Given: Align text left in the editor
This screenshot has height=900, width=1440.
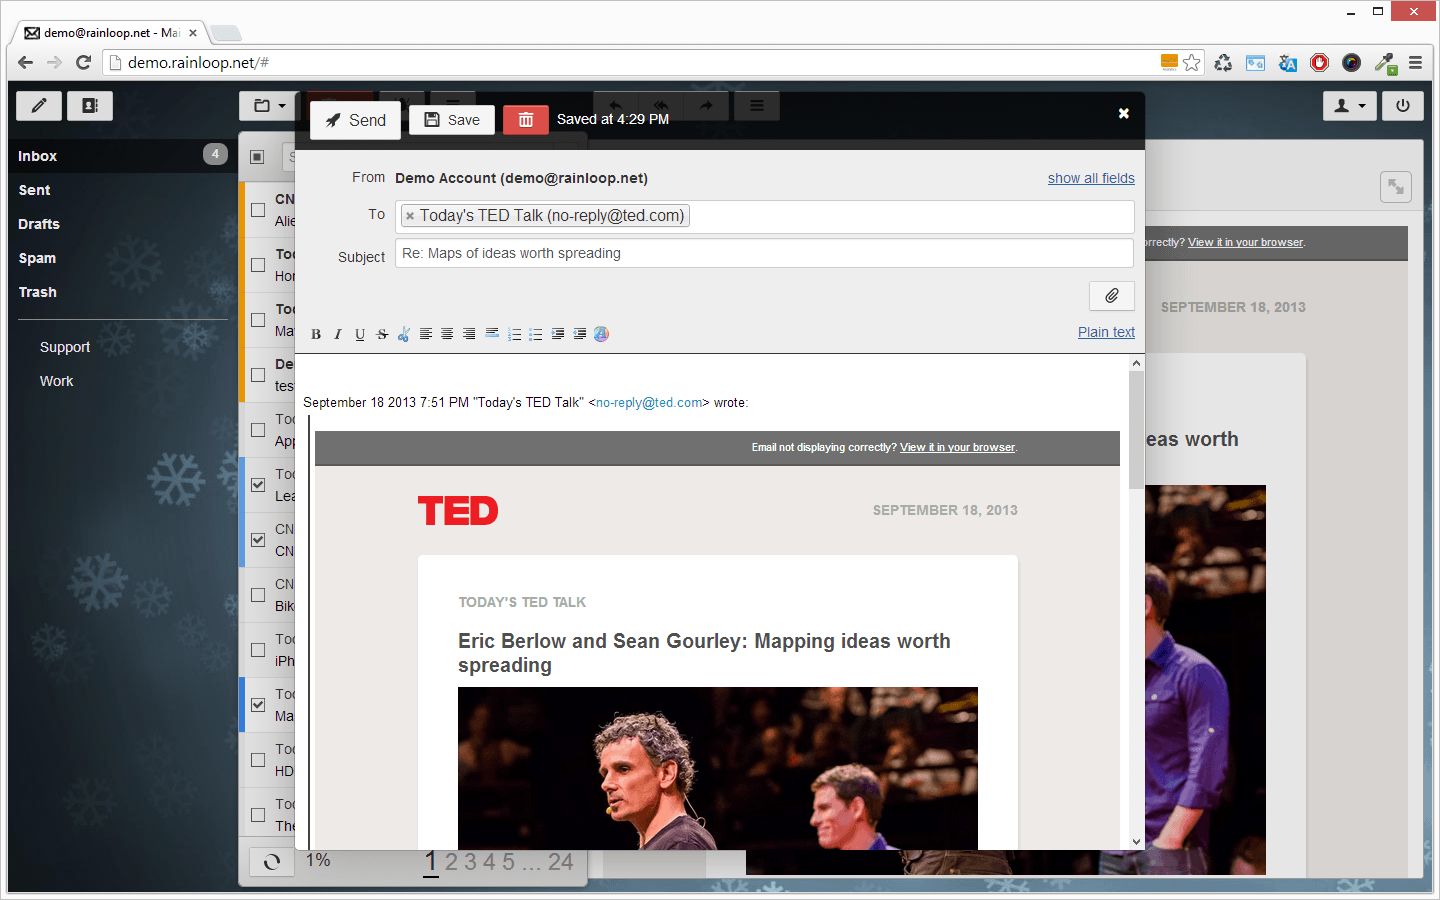Looking at the screenshot, I should [x=426, y=334].
